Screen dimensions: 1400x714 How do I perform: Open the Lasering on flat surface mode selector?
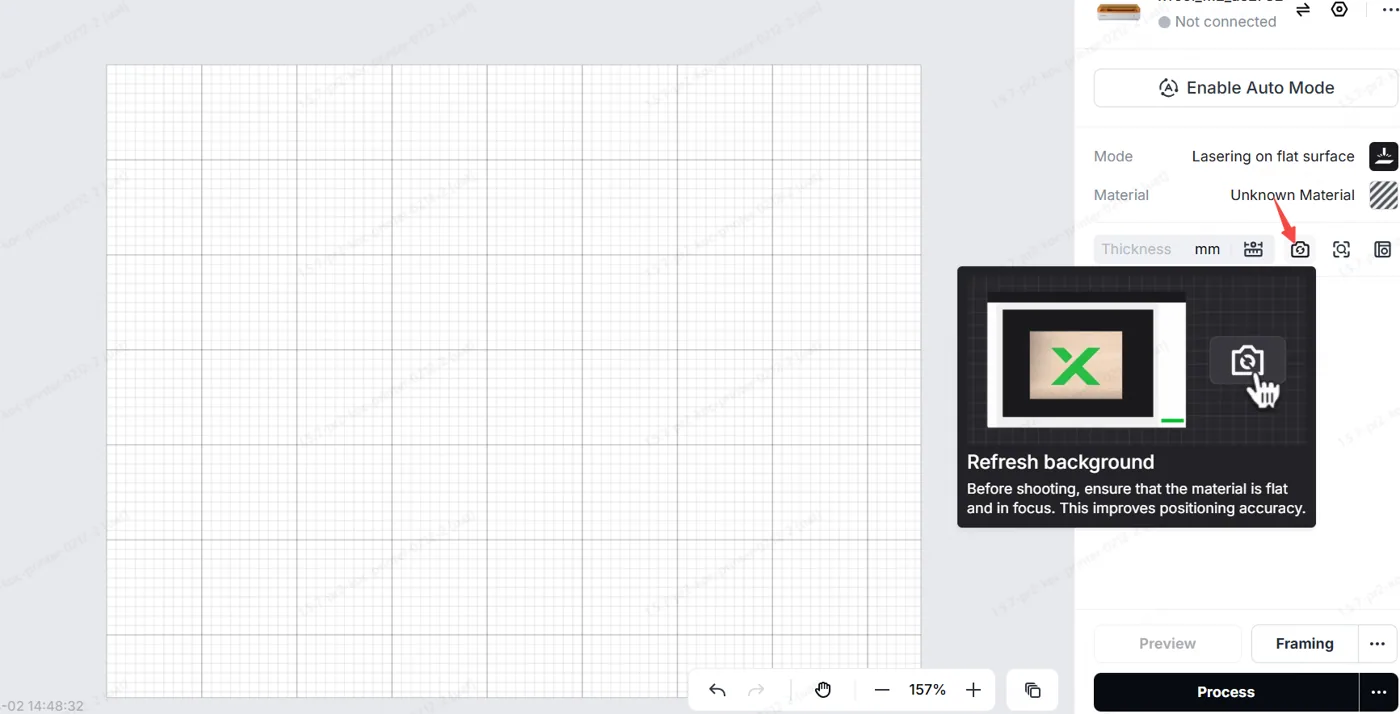point(1273,156)
